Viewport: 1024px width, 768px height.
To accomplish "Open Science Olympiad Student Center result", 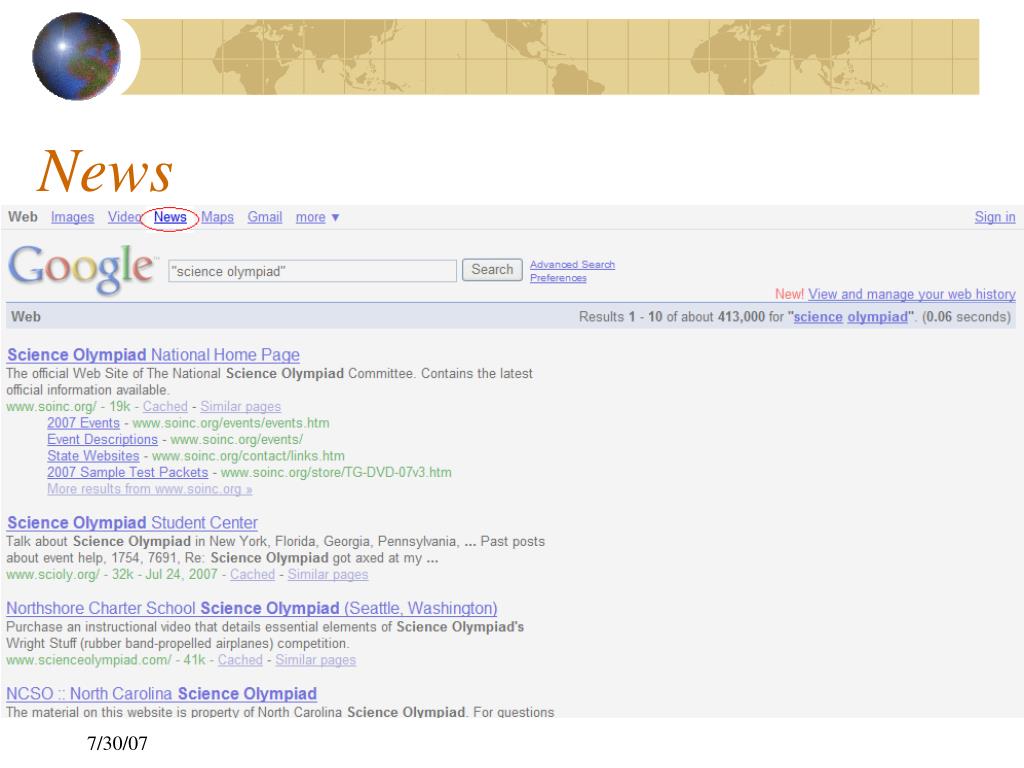I will (x=133, y=522).
